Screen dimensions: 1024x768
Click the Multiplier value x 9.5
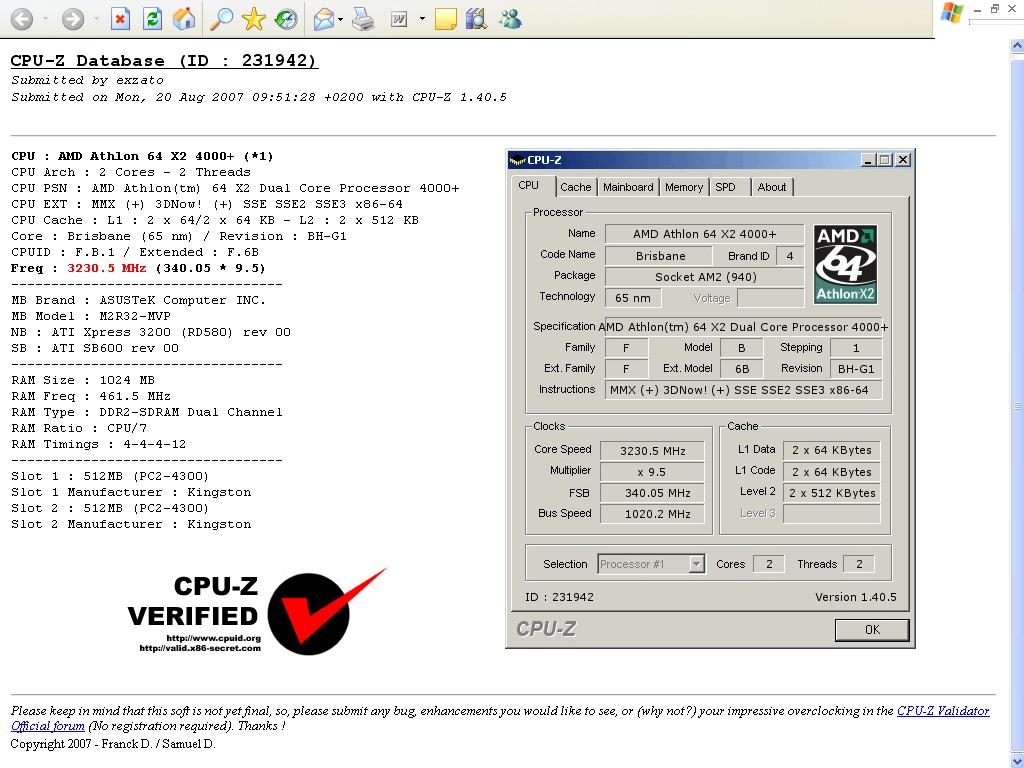point(652,472)
